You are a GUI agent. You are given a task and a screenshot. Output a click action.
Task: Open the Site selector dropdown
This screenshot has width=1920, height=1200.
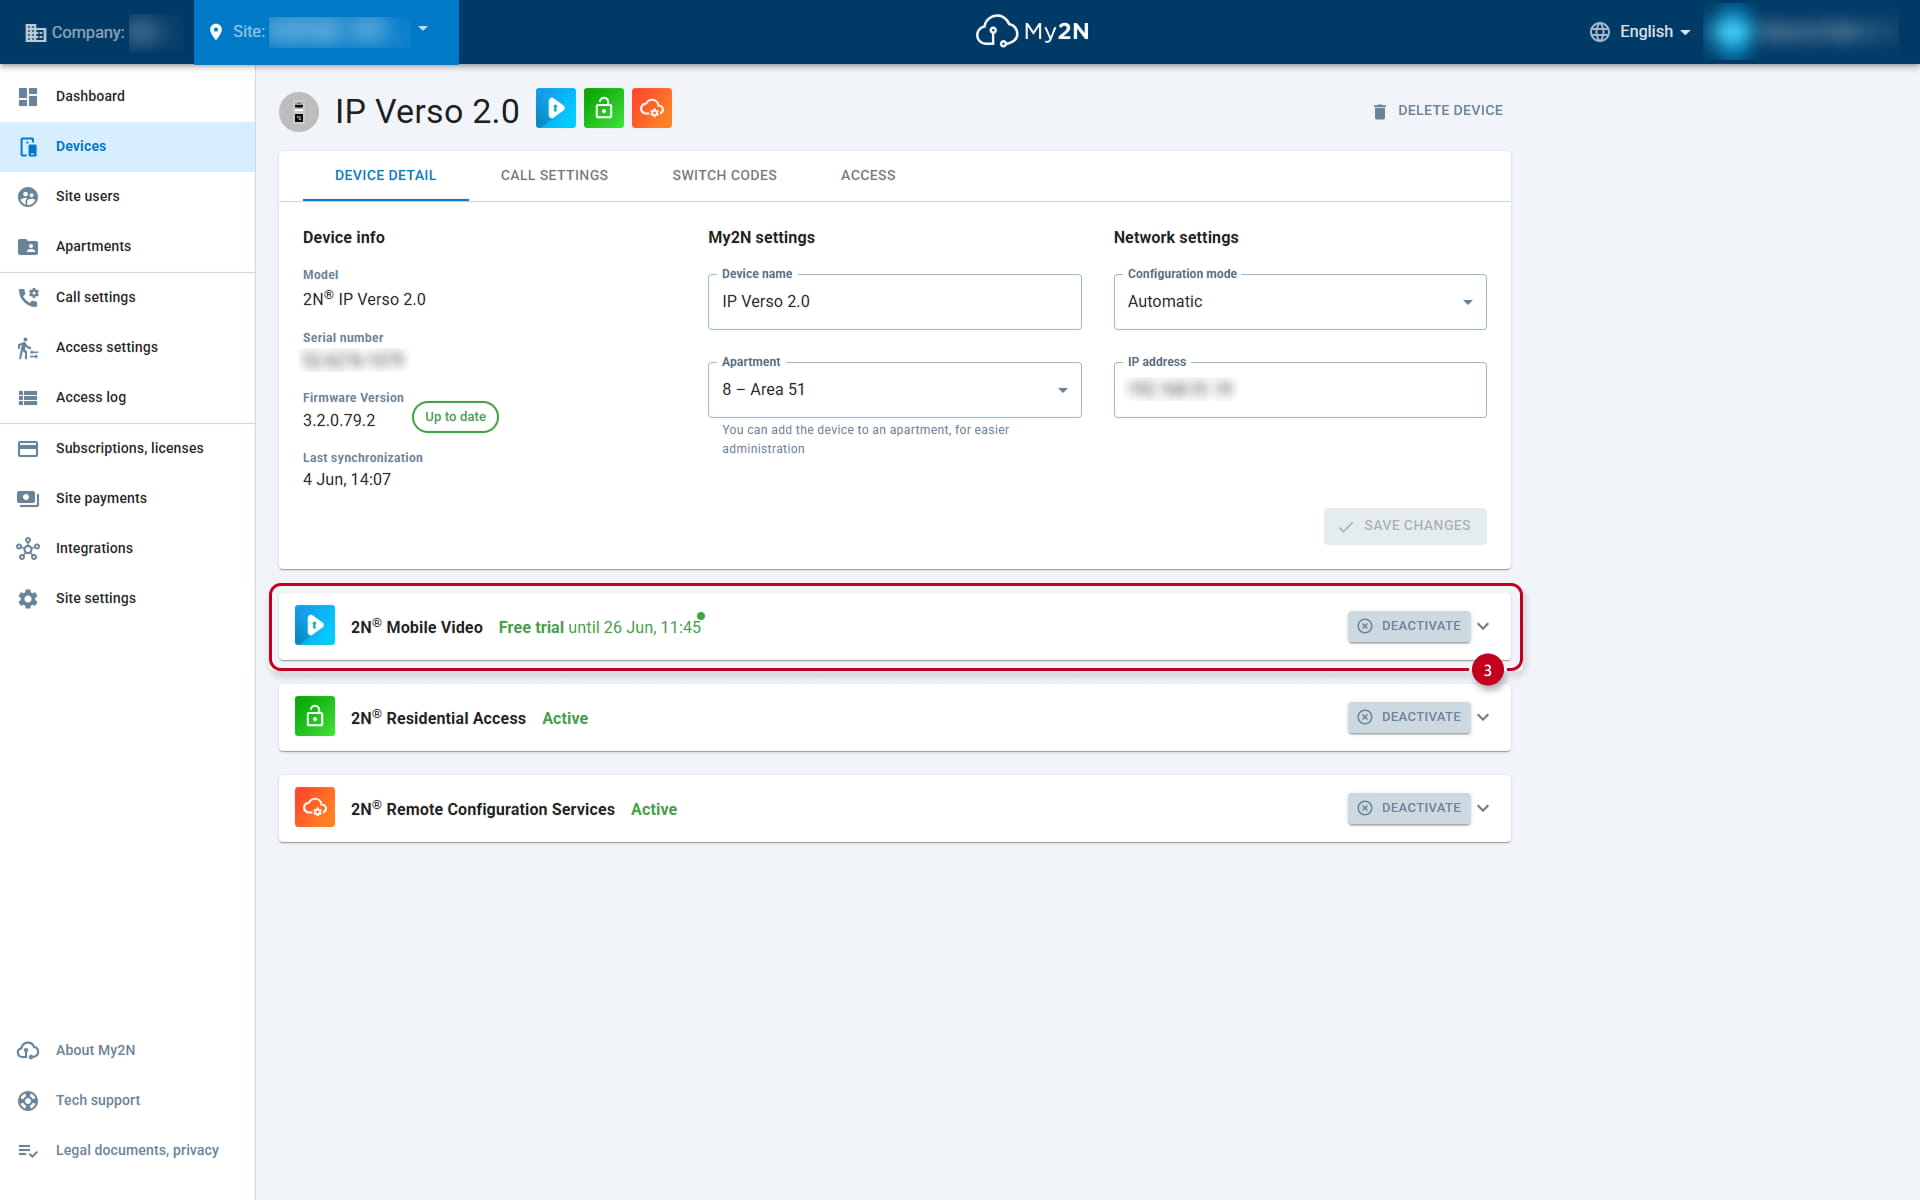pyautogui.click(x=326, y=32)
